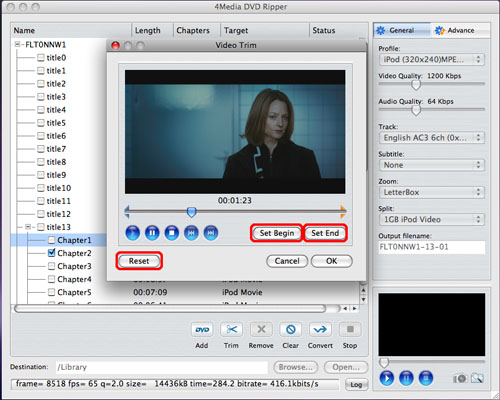
Task: Click the Open... button
Action: [346, 367]
